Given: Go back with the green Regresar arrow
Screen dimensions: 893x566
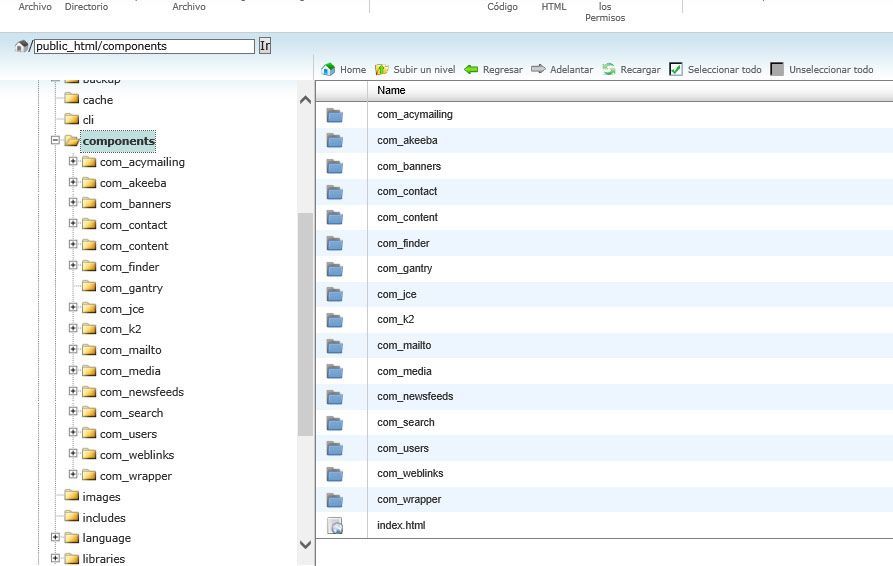Looking at the screenshot, I should (x=471, y=69).
